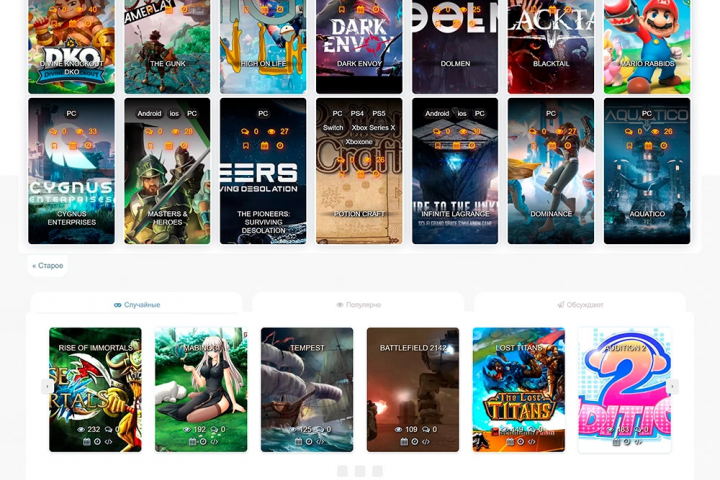720x480 pixels.
Task: Click bookmark icon on Masters & Heroes card
Action: [x=150, y=146]
